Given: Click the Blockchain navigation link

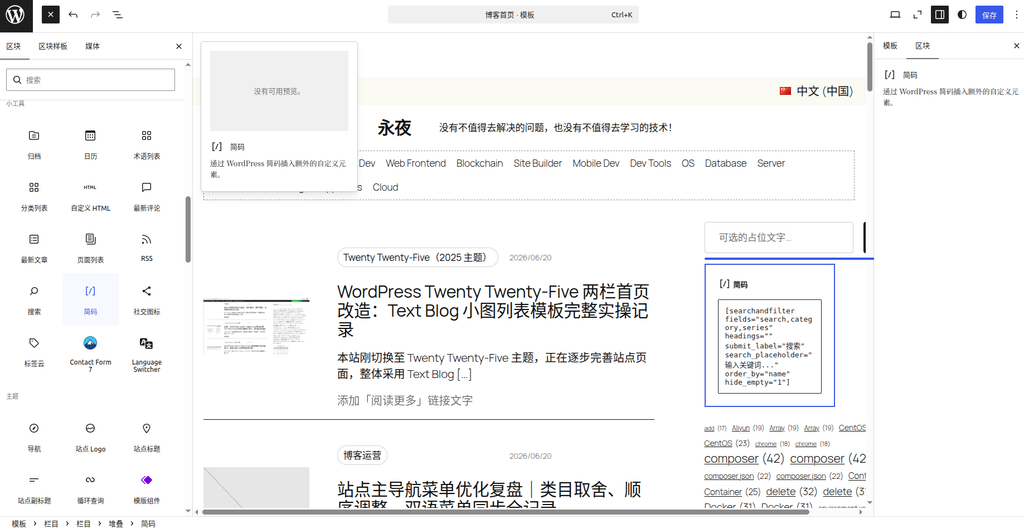Looking at the screenshot, I should coord(479,163).
